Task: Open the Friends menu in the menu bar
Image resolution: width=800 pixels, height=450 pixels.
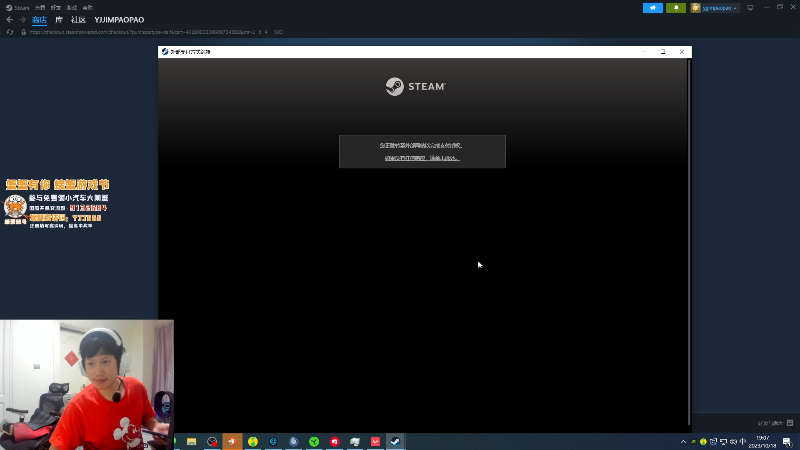Action: click(x=56, y=8)
